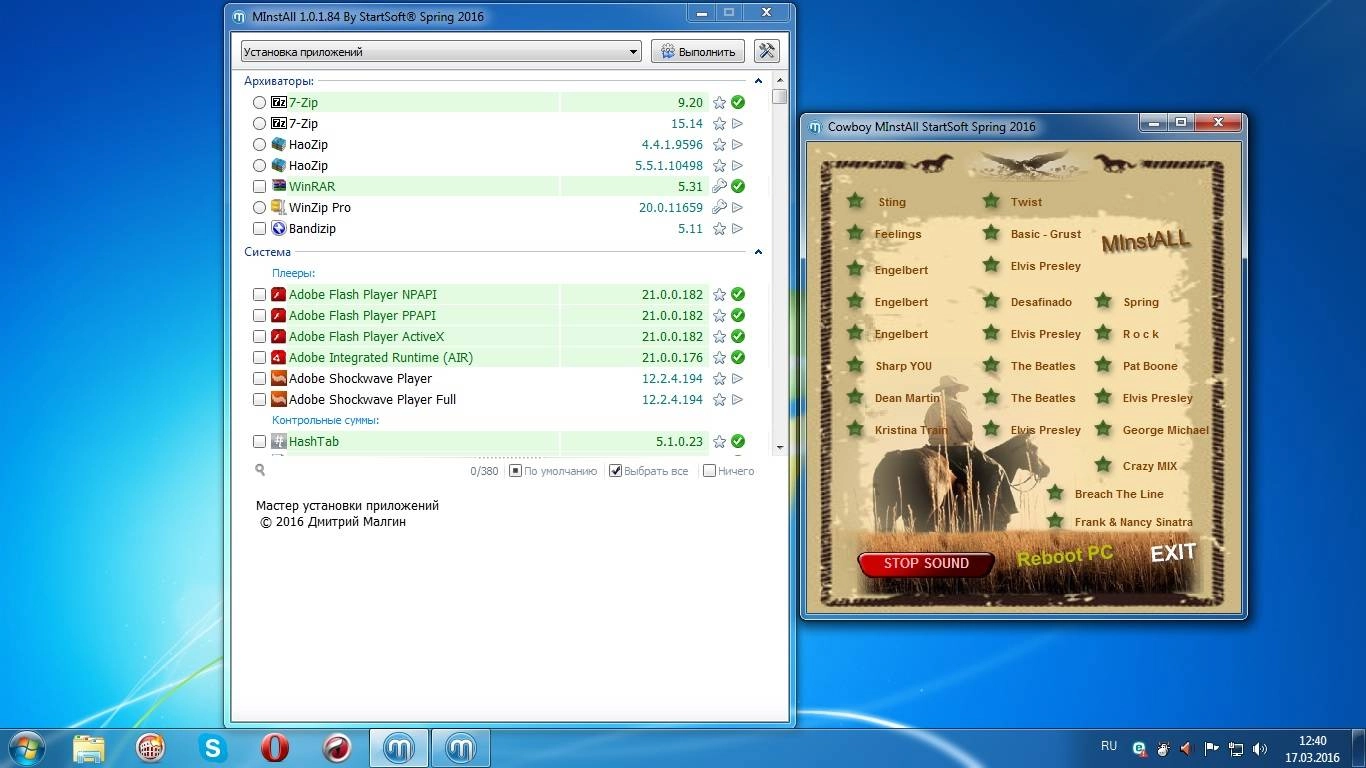Play the Basic - Grust track

click(x=1046, y=233)
